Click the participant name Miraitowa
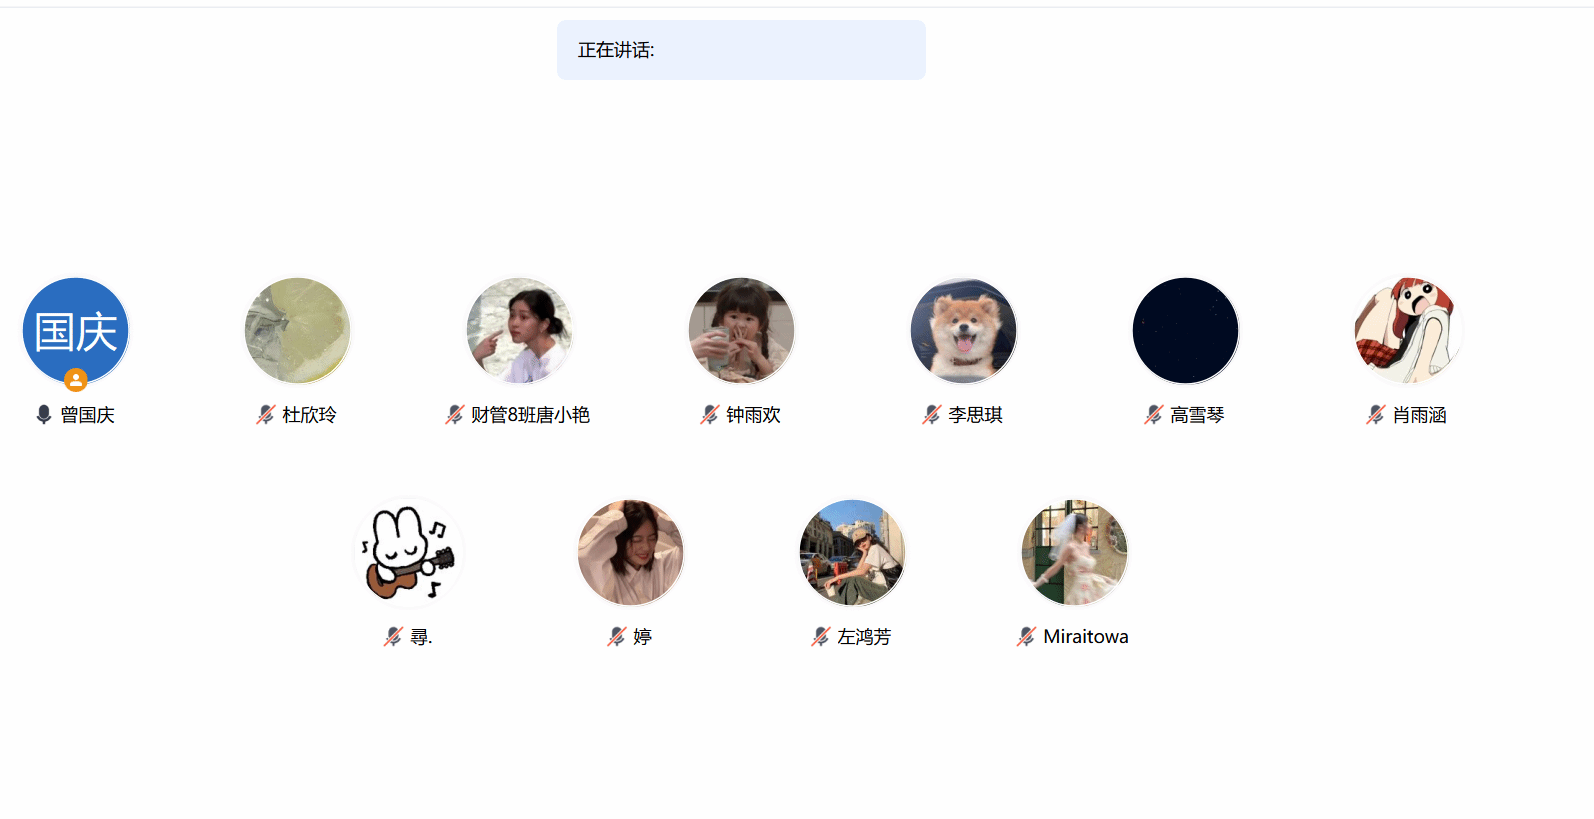1594x819 pixels. click(1086, 636)
